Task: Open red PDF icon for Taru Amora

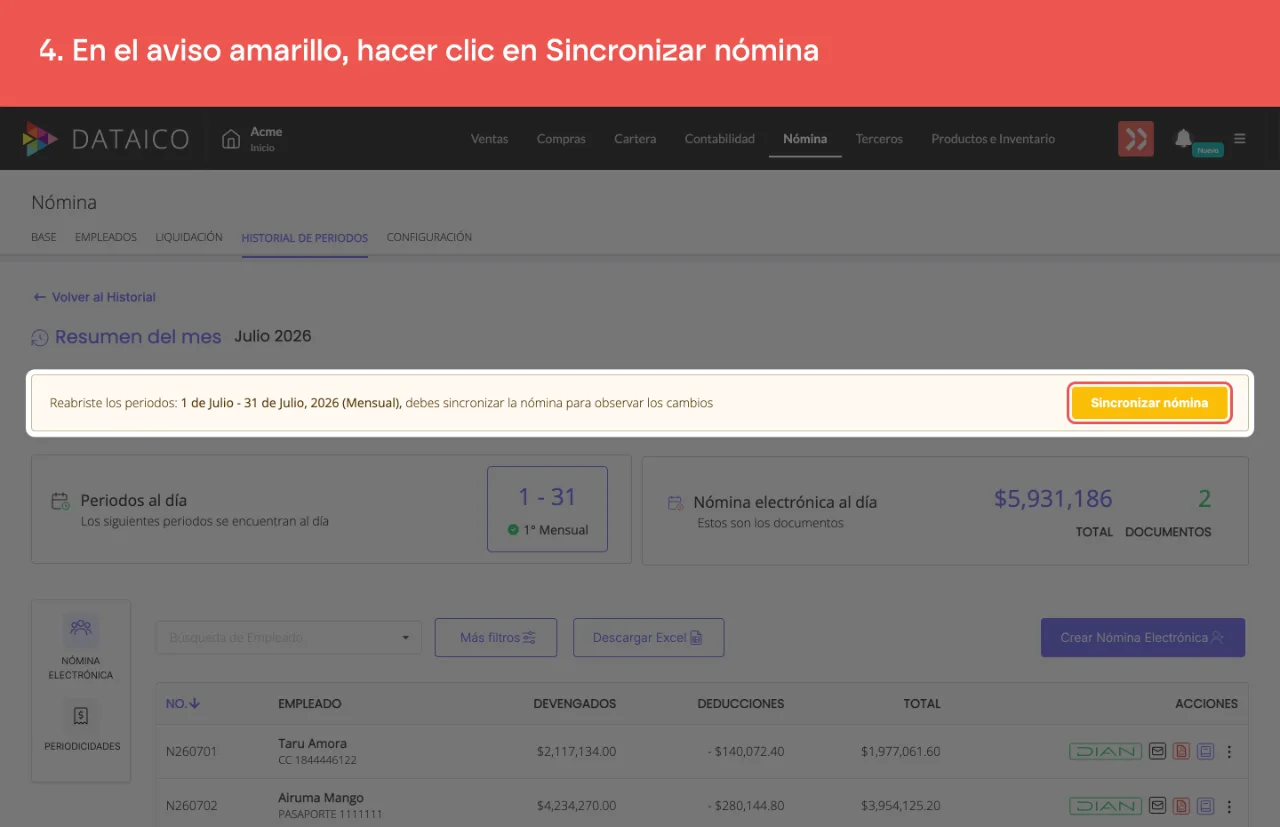Action: pos(1181,751)
